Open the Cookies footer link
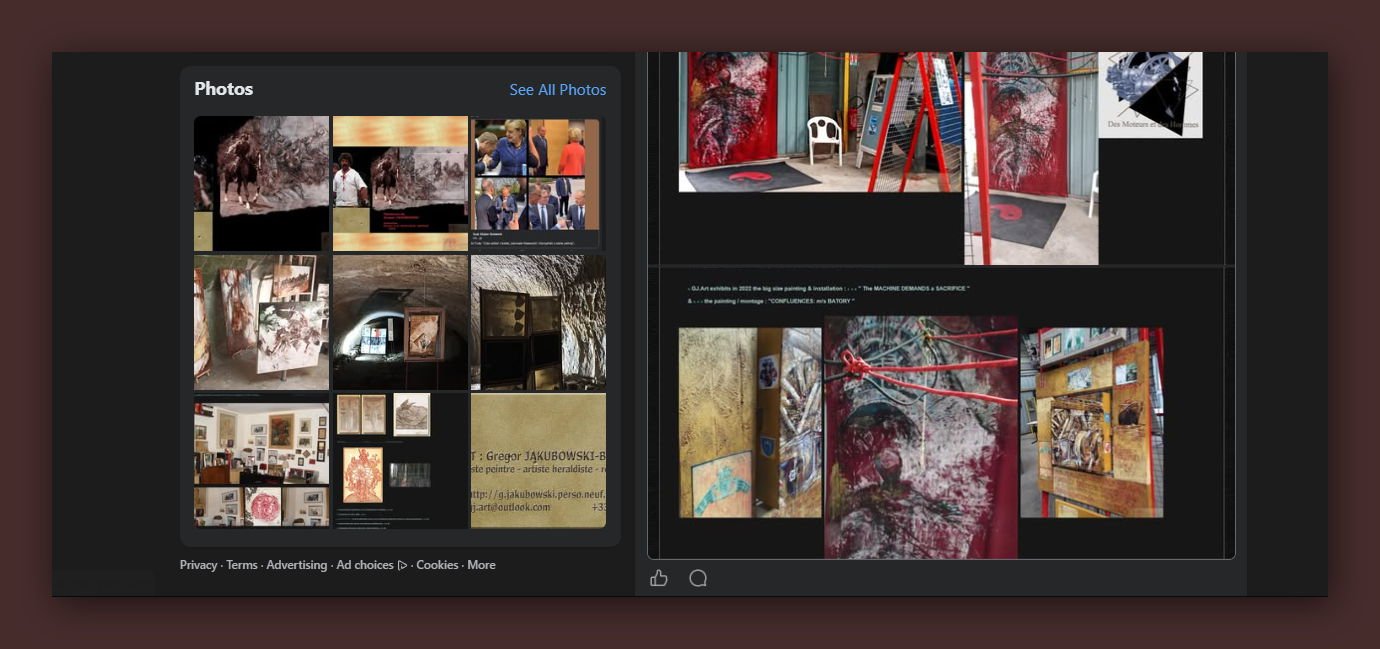 (437, 565)
